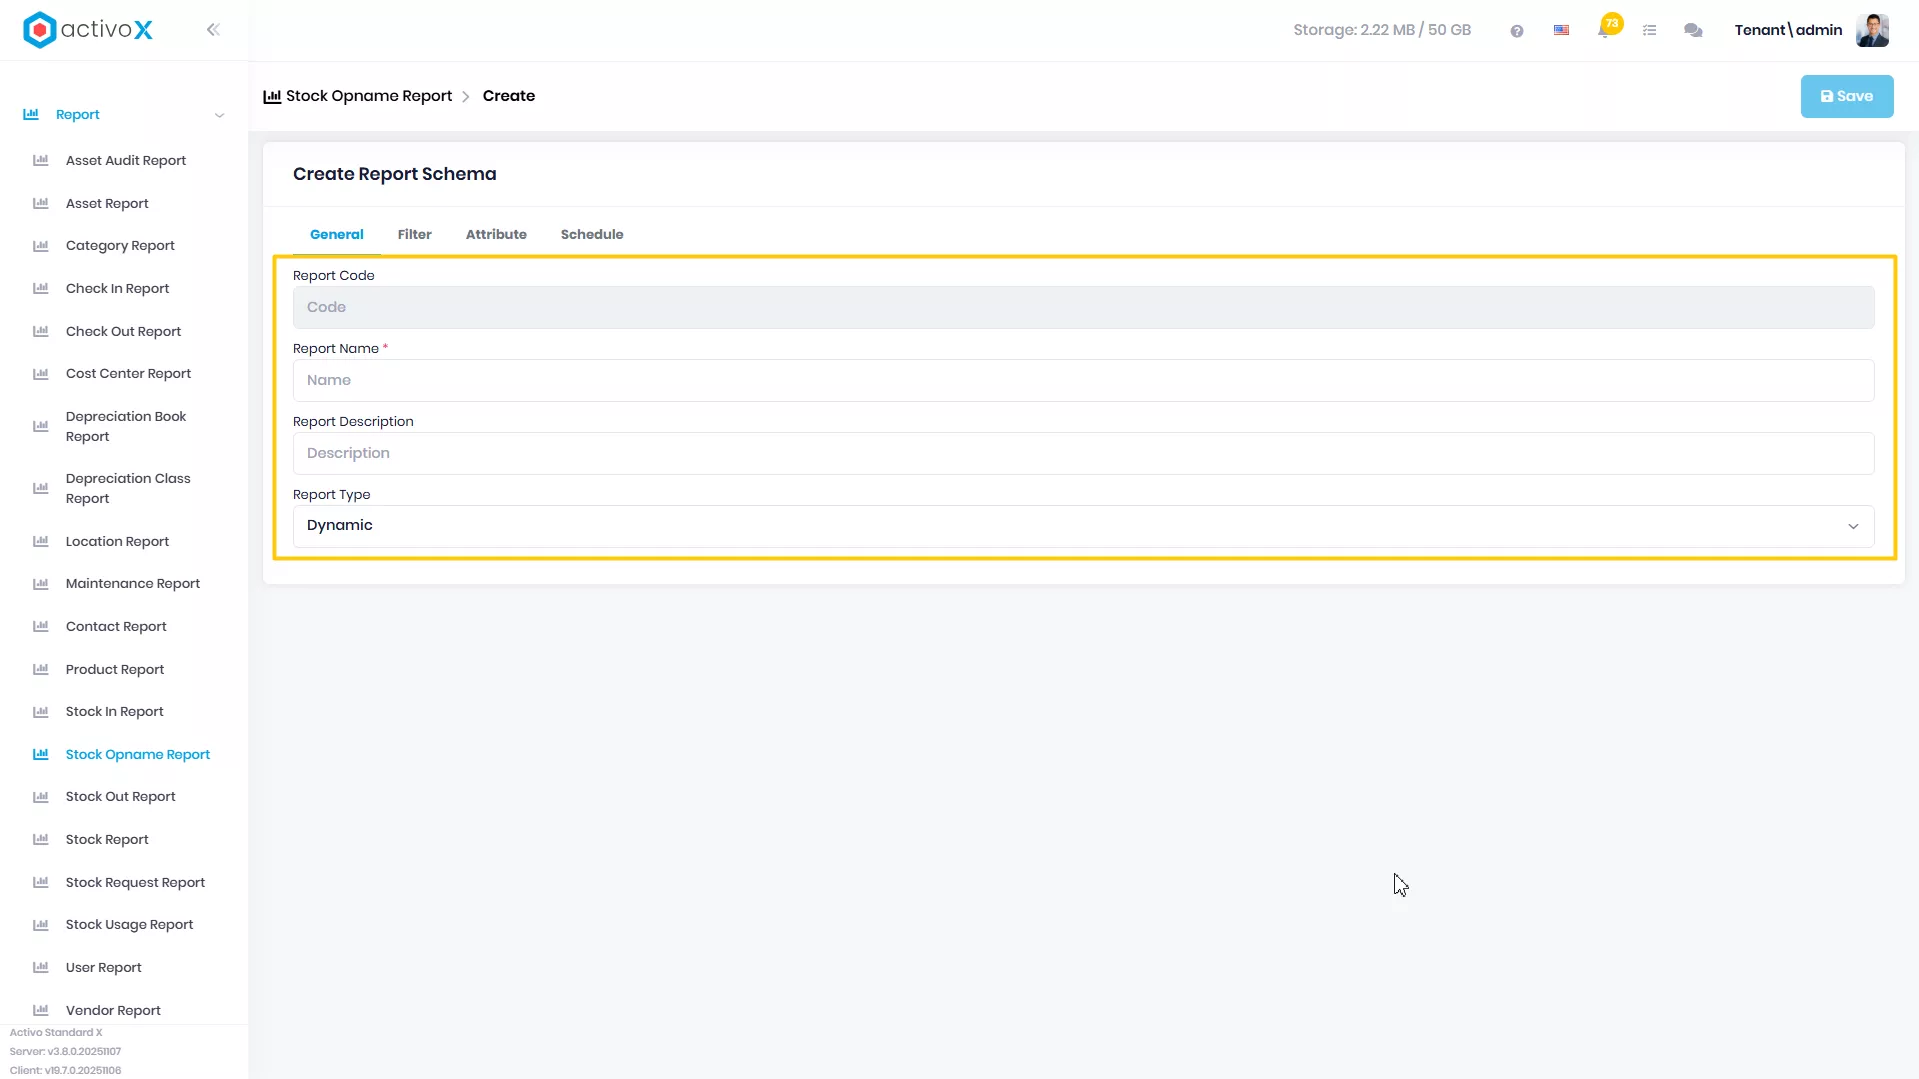
Task: Switch to the Filter tab
Action: pyautogui.click(x=415, y=234)
